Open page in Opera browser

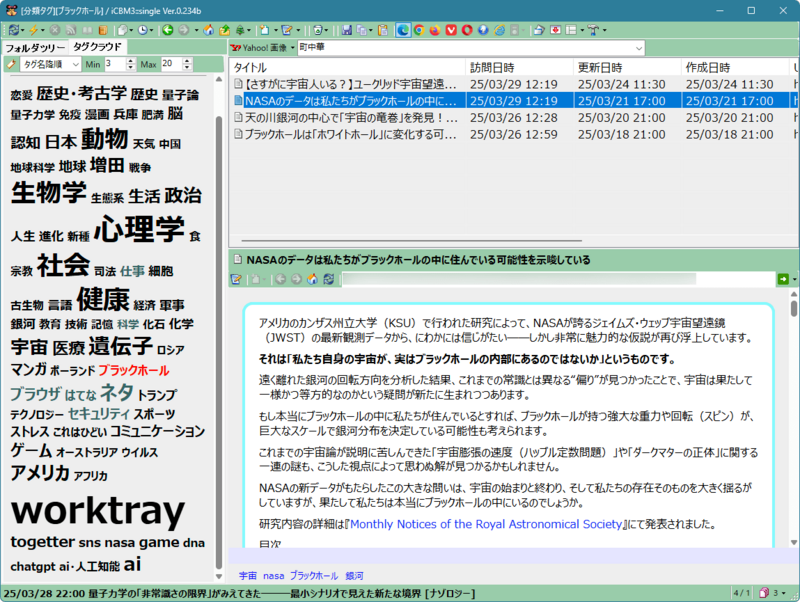[467, 30]
